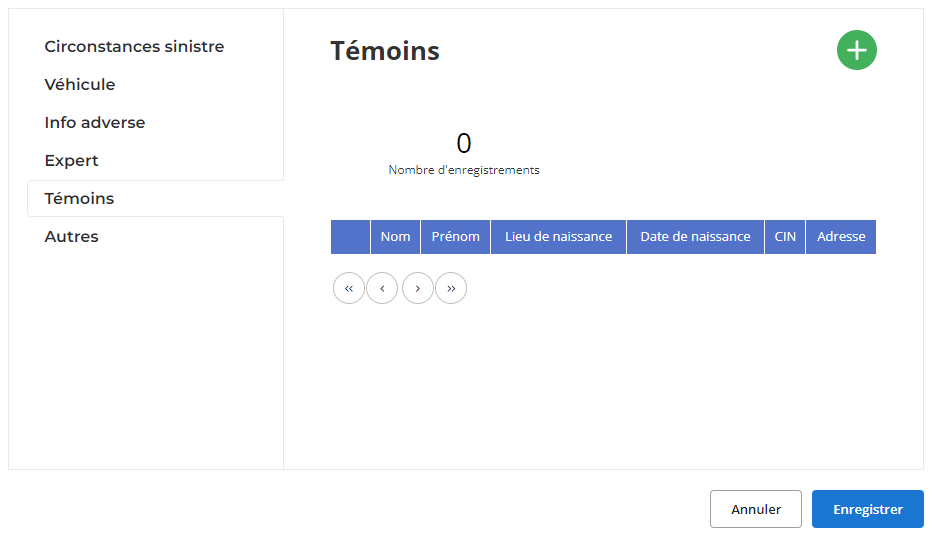This screenshot has width=934, height=542.
Task: Go to first page of records
Action: coord(349,288)
